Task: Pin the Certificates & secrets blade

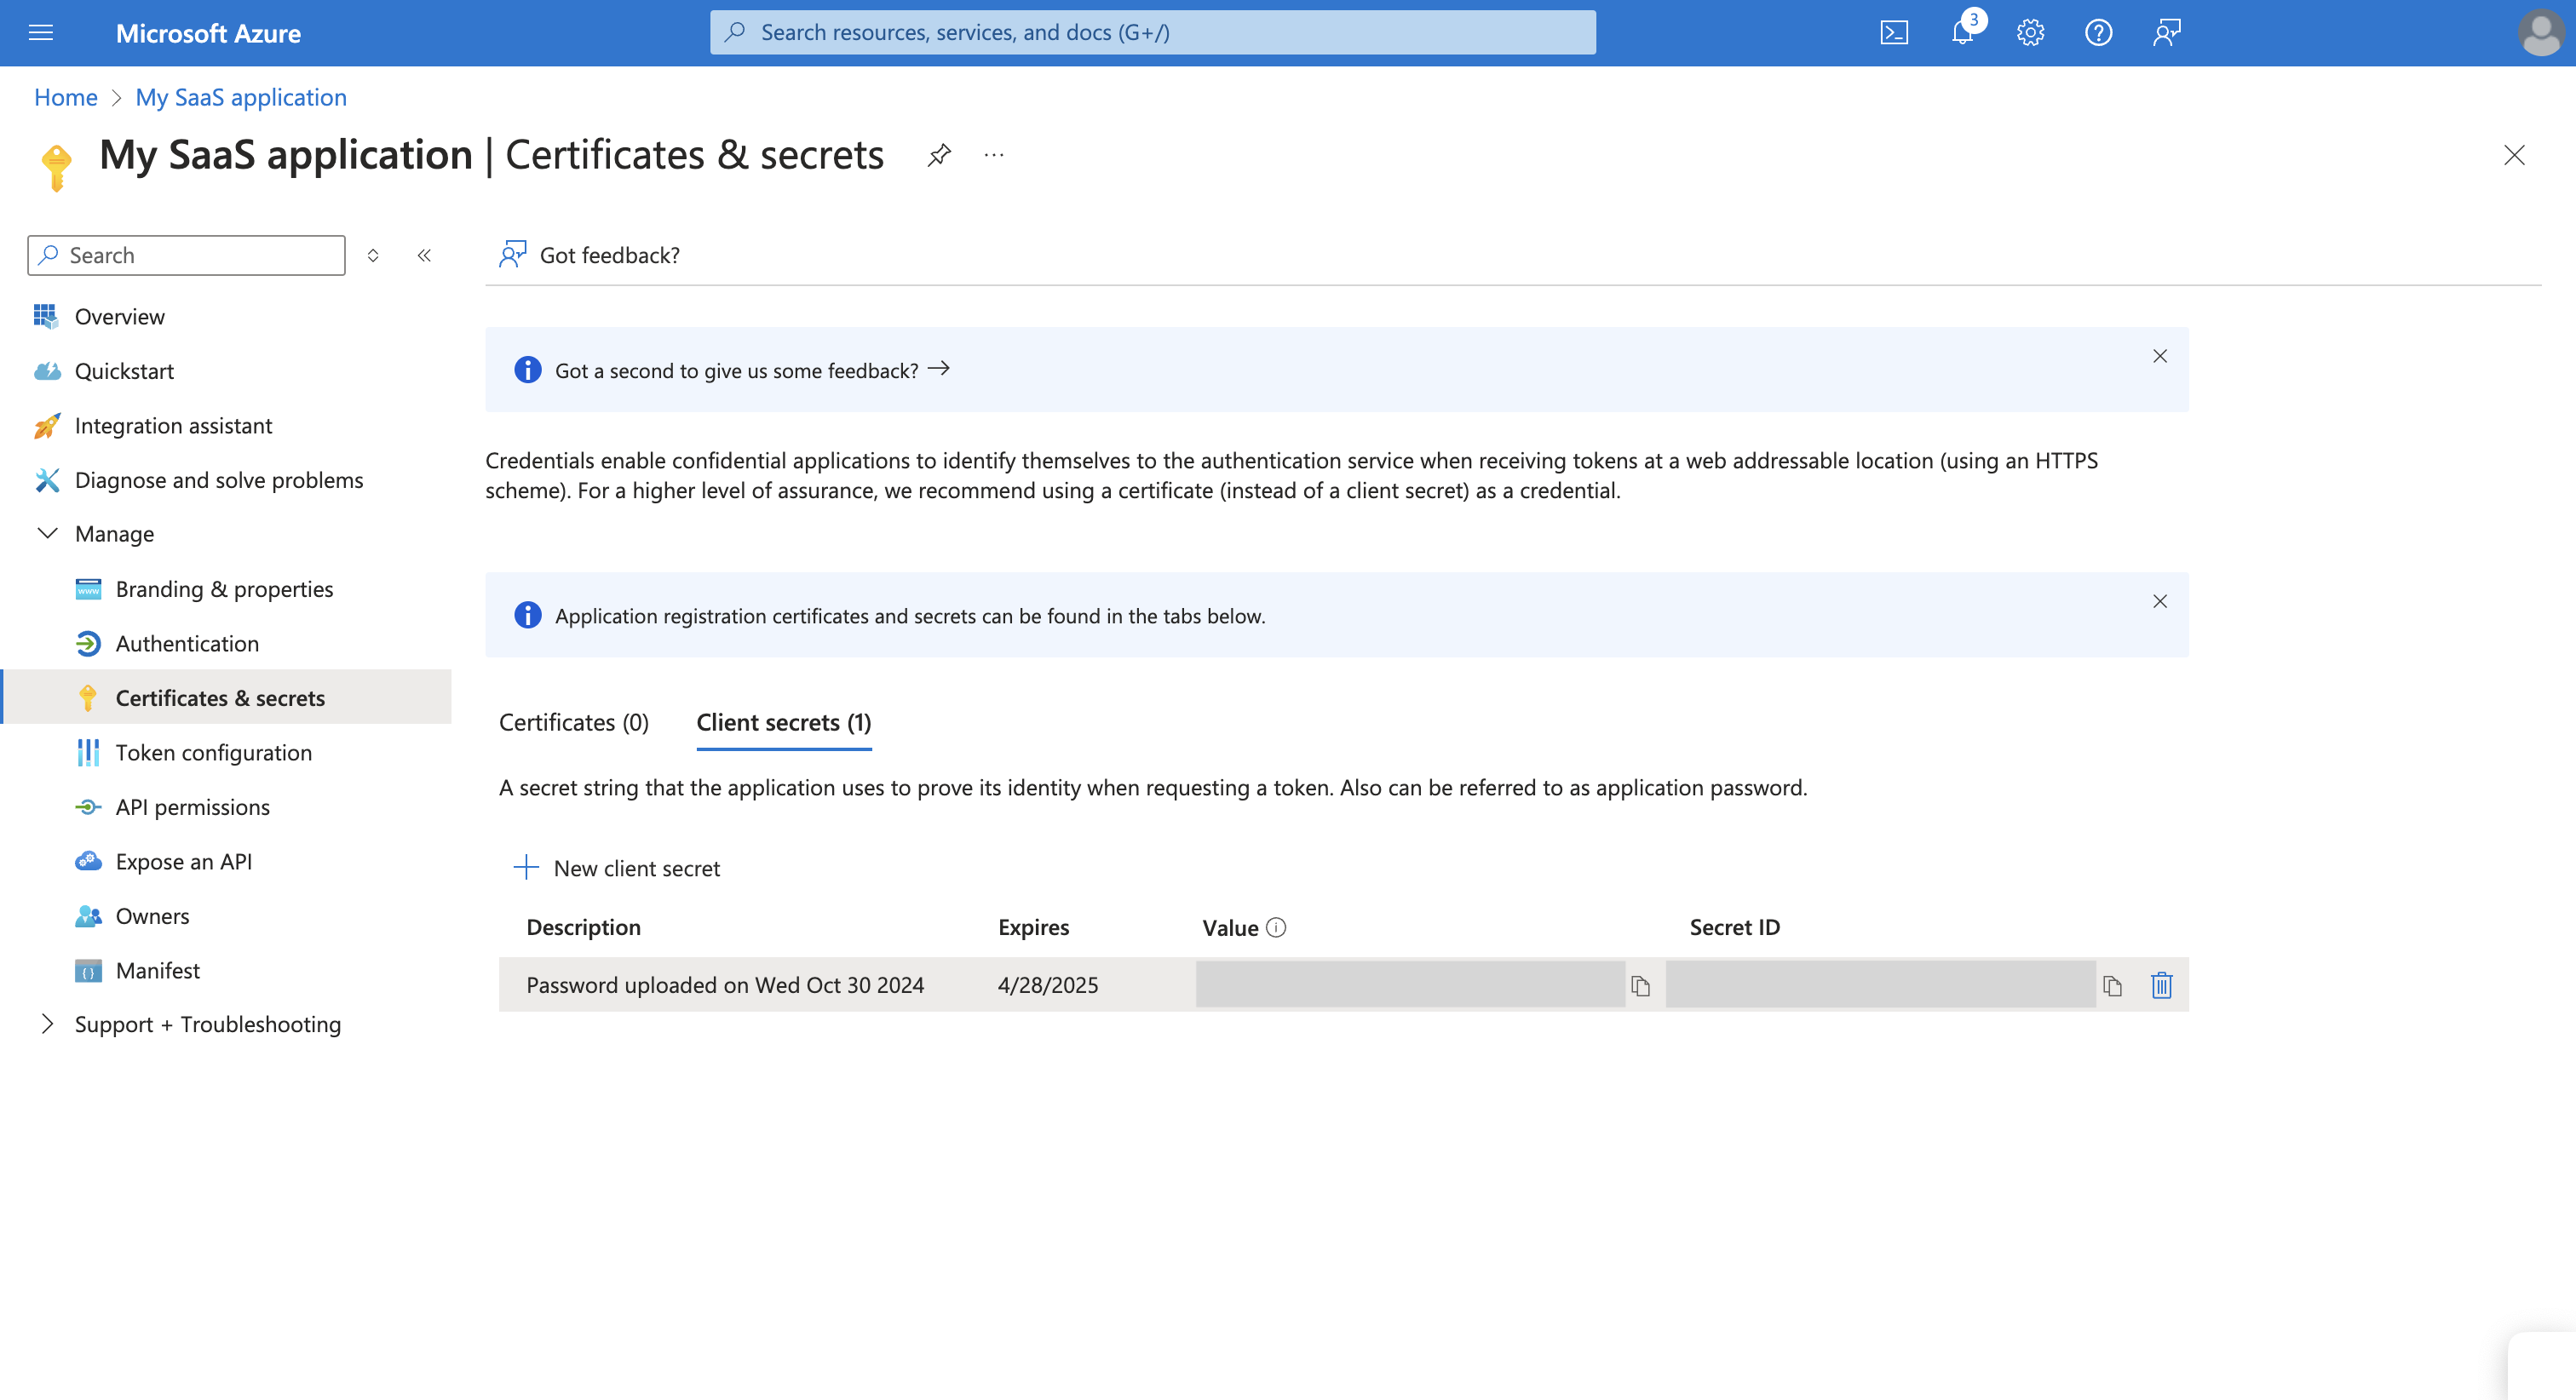Action: coord(938,155)
